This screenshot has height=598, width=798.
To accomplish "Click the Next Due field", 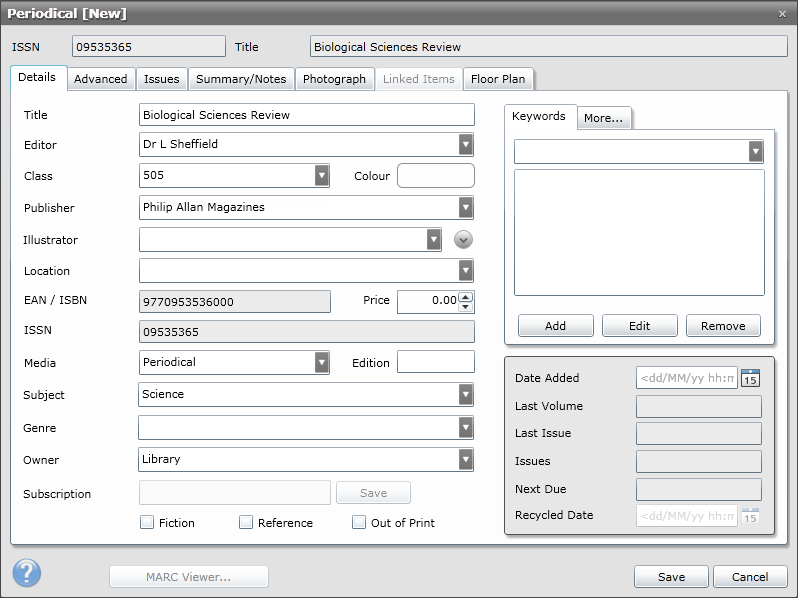I will tap(699, 489).
